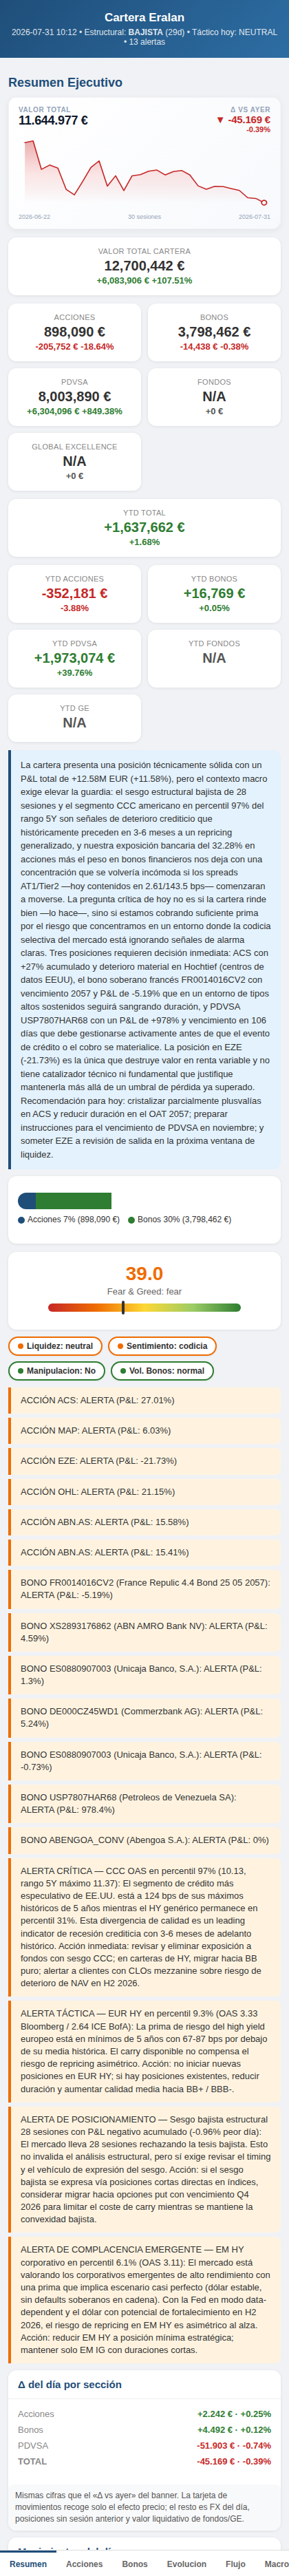The height and width of the screenshot is (2576, 289).
Task: Open the Flujo tab
Action: [x=235, y=2563]
